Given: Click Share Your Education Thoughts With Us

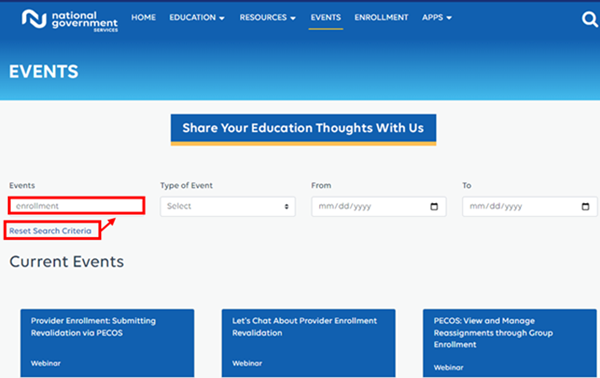Looking at the screenshot, I should point(303,129).
